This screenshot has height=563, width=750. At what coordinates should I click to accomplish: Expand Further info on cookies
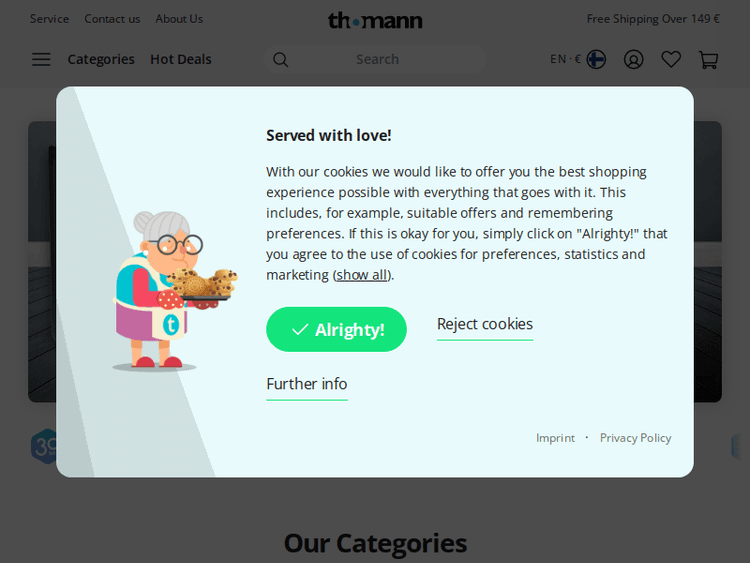307,384
